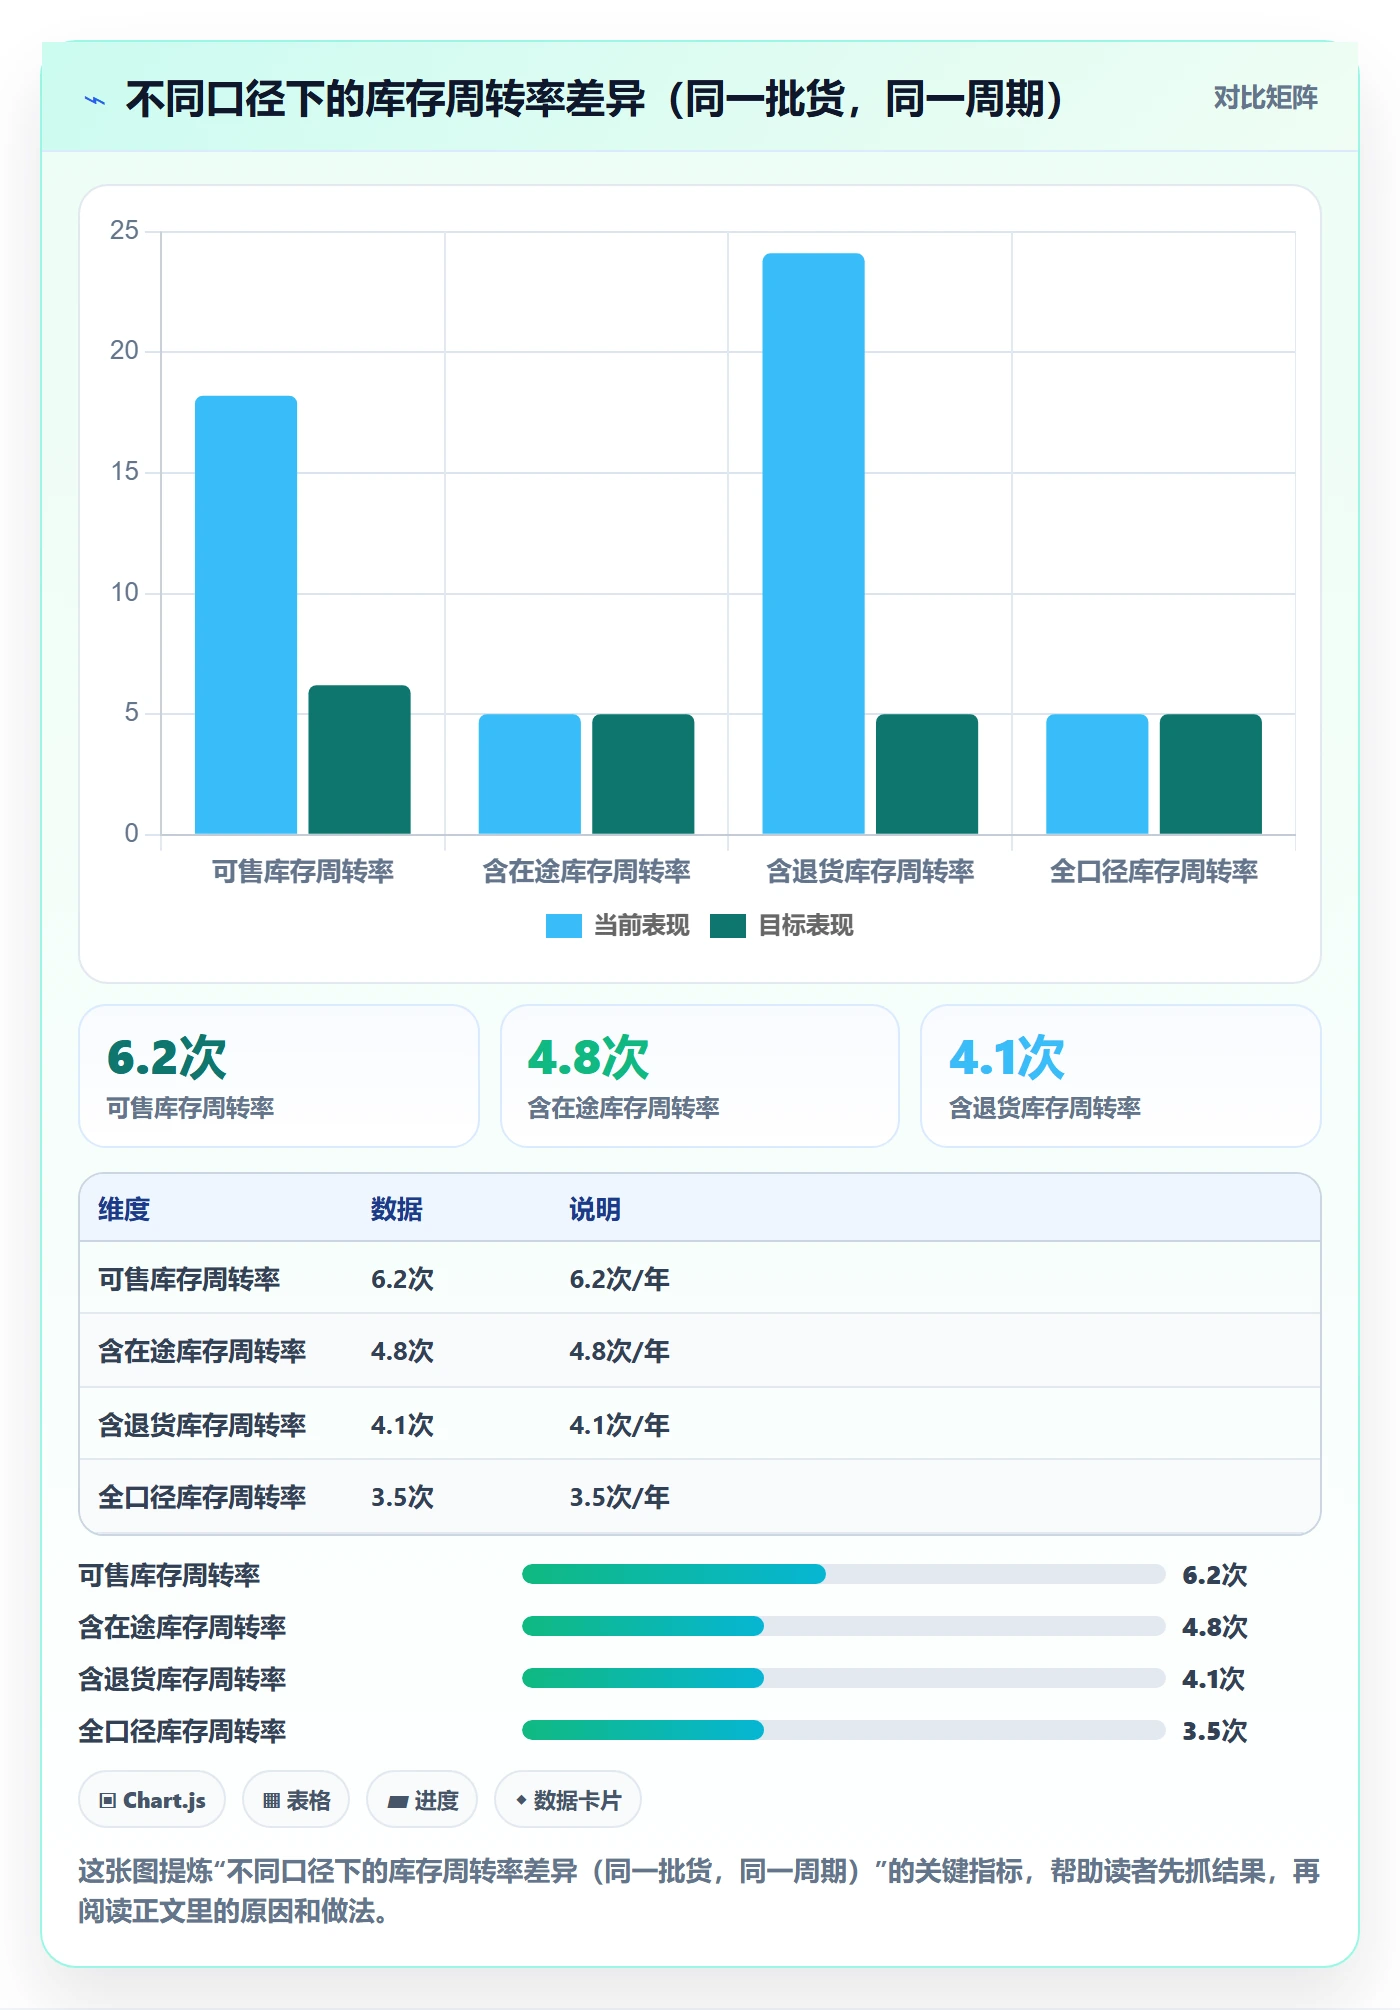Click the 可售库存周转率 progress bar
1400x2010 pixels.
(x=844, y=1575)
